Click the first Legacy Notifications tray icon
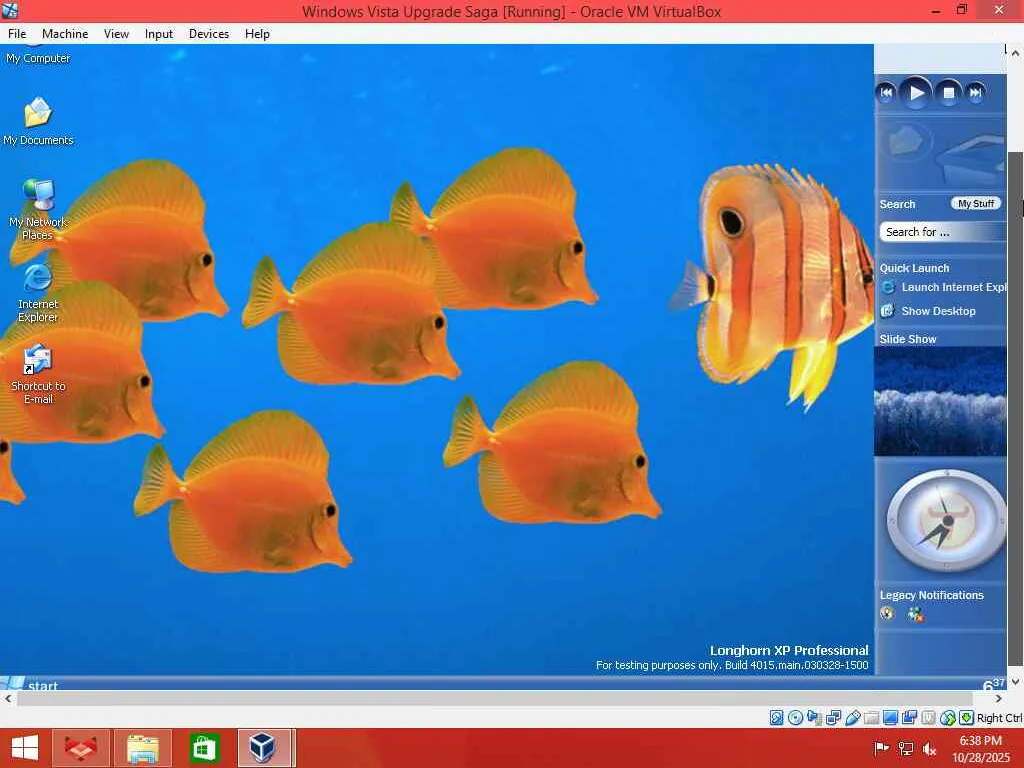The width and height of the screenshot is (1024, 768). click(x=887, y=613)
